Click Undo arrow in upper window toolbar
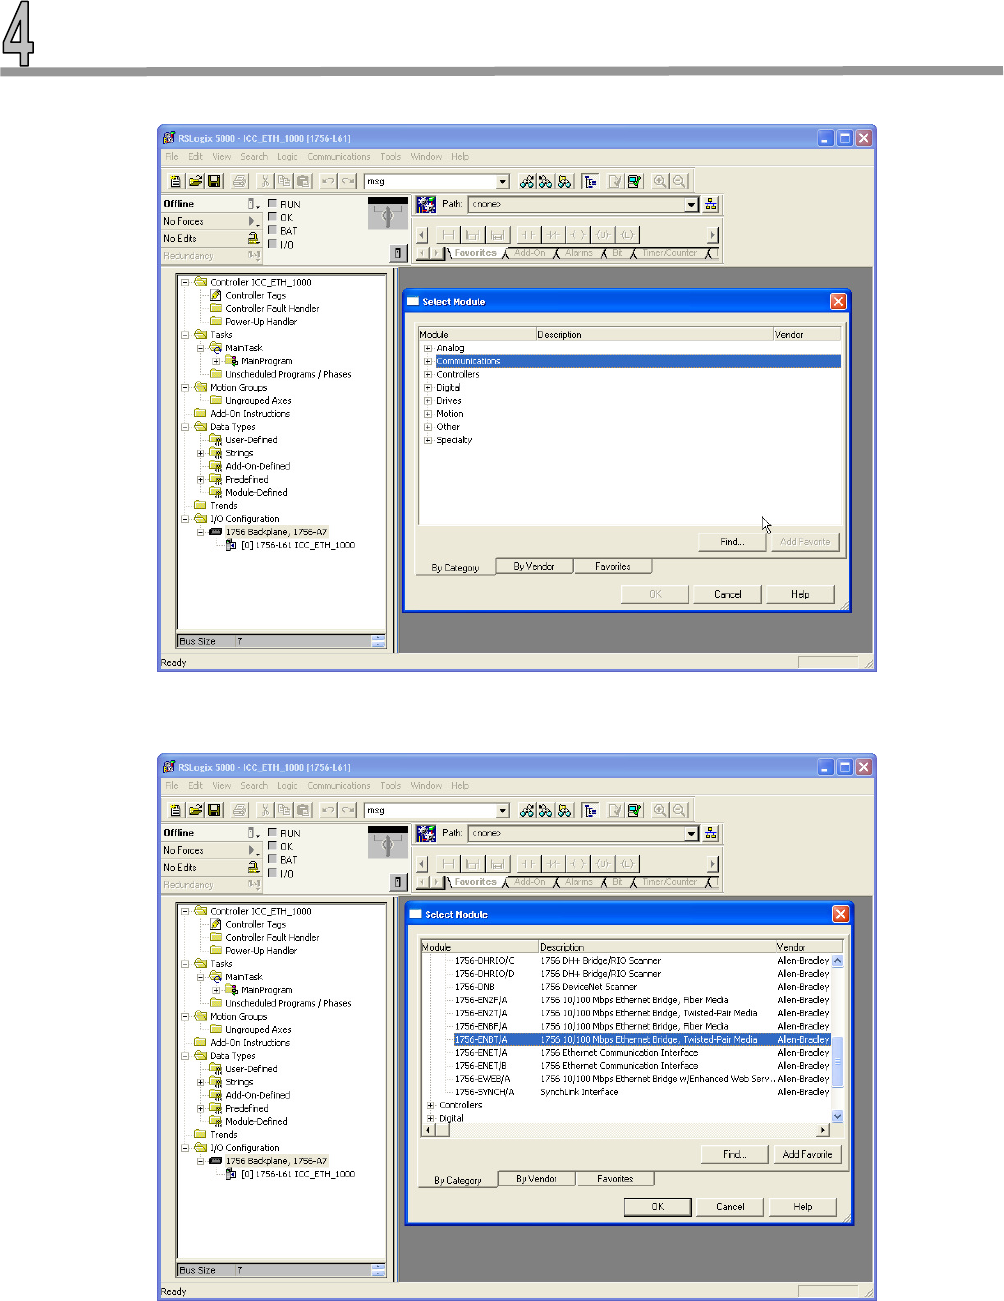Image resolution: width=1004 pixels, height=1301 pixels. click(328, 181)
